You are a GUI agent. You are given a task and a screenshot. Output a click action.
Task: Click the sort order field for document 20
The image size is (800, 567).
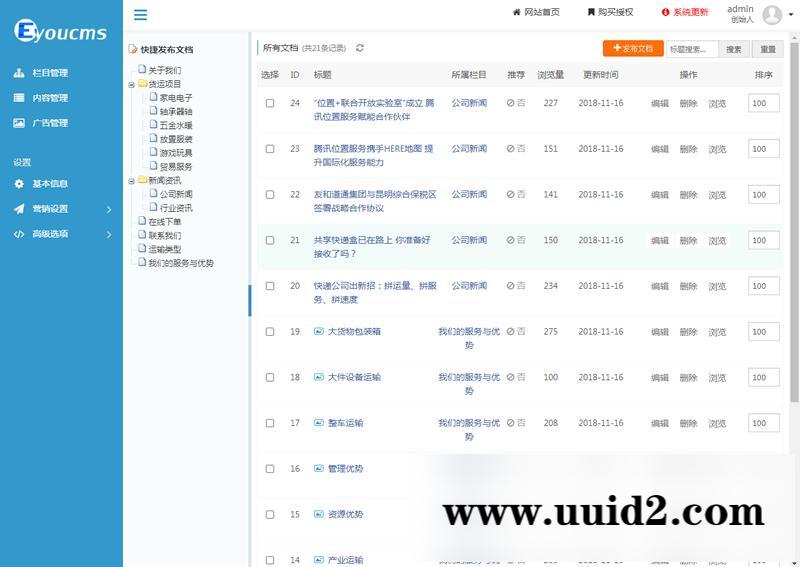point(764,286)
